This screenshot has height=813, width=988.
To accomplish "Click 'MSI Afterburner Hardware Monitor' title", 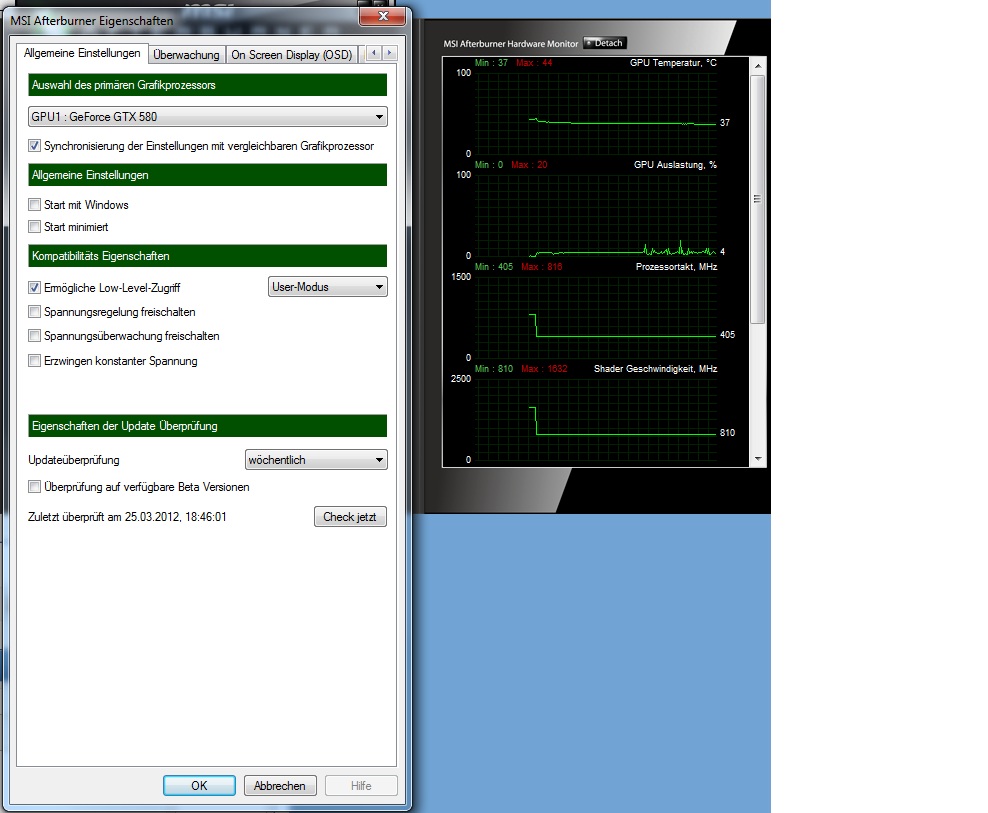I will click(x=510, y=43).
